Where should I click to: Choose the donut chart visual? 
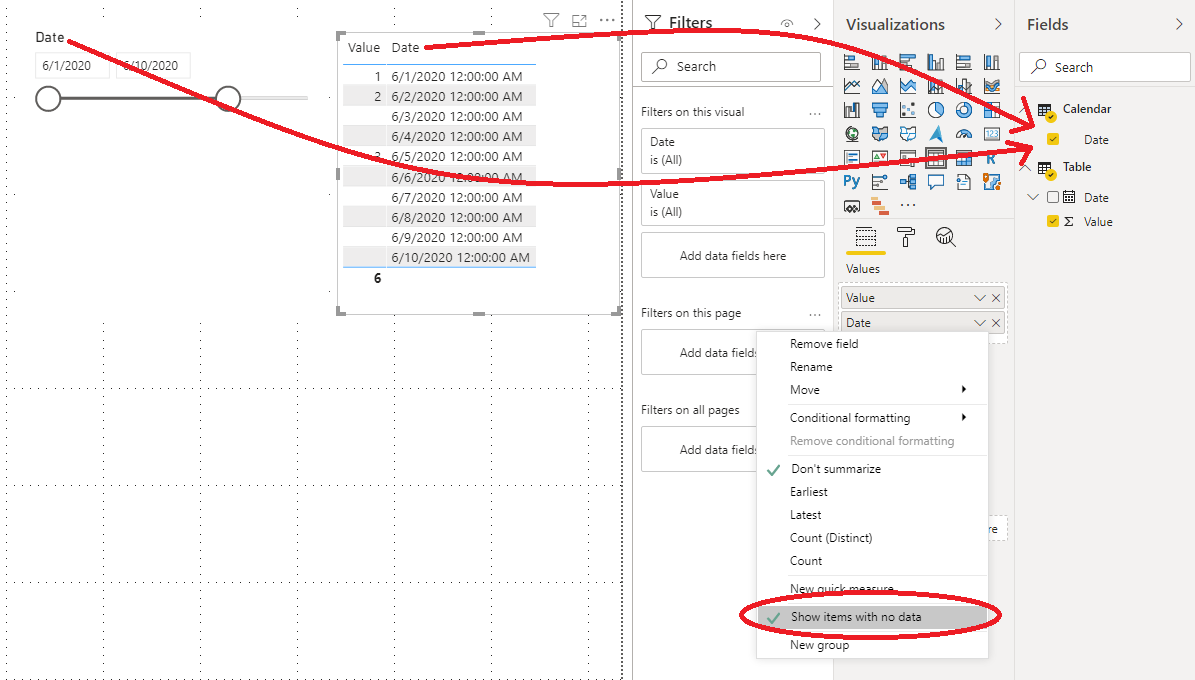click(x=964, y=110)
